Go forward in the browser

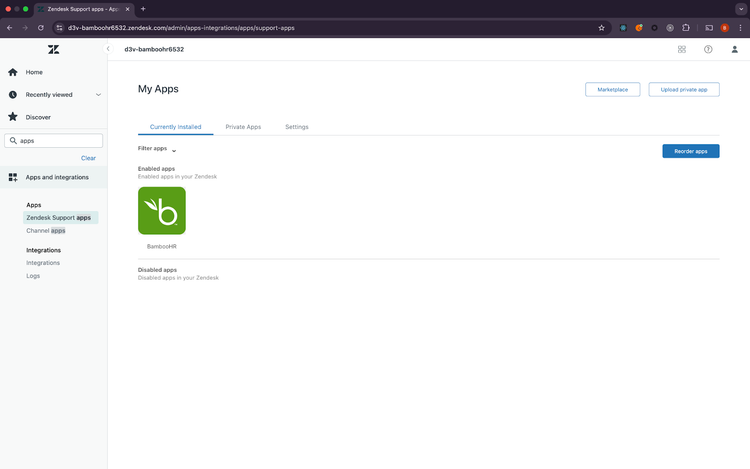[x=25, y=28]
